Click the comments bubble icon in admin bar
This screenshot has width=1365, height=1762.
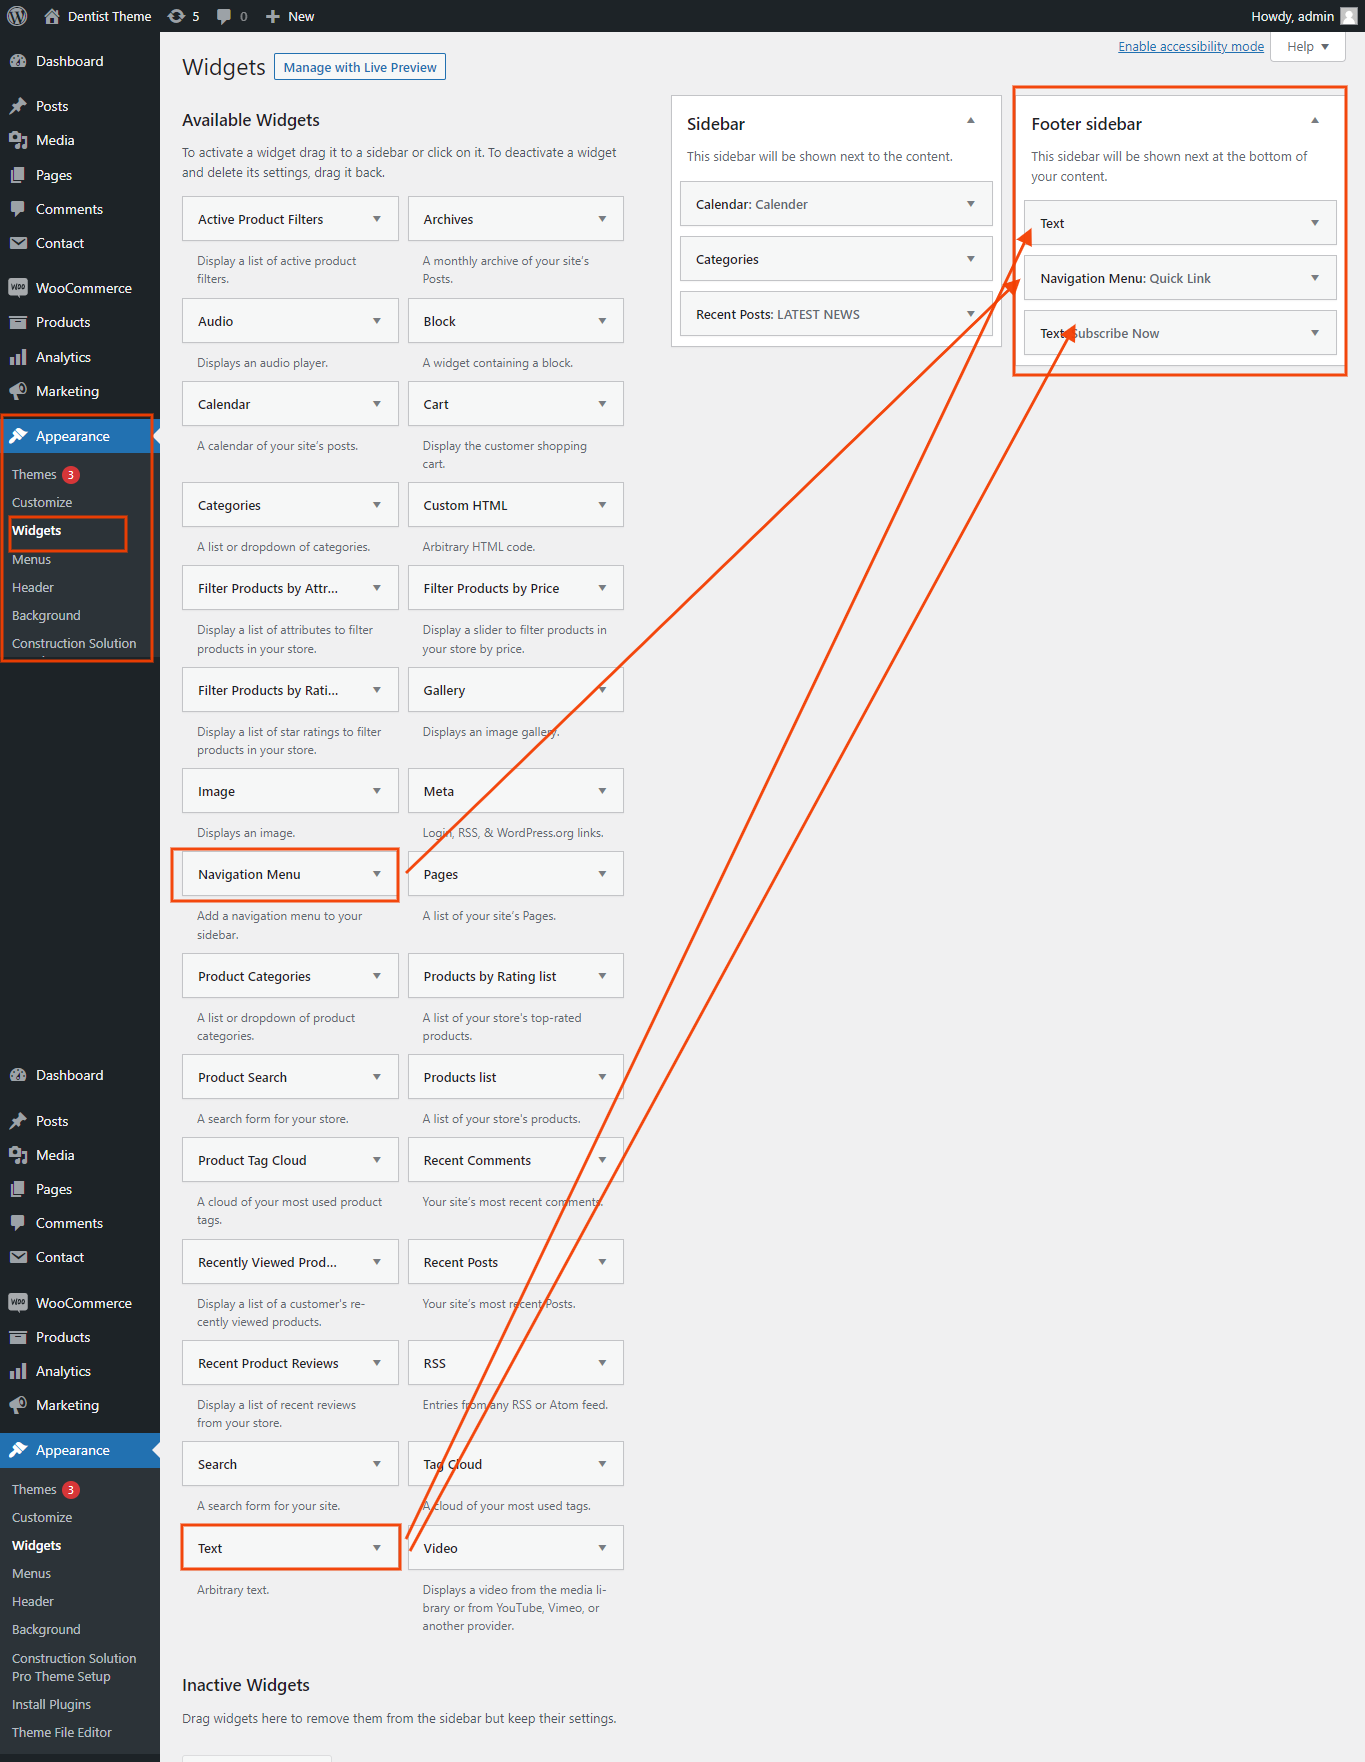point(224,16)
